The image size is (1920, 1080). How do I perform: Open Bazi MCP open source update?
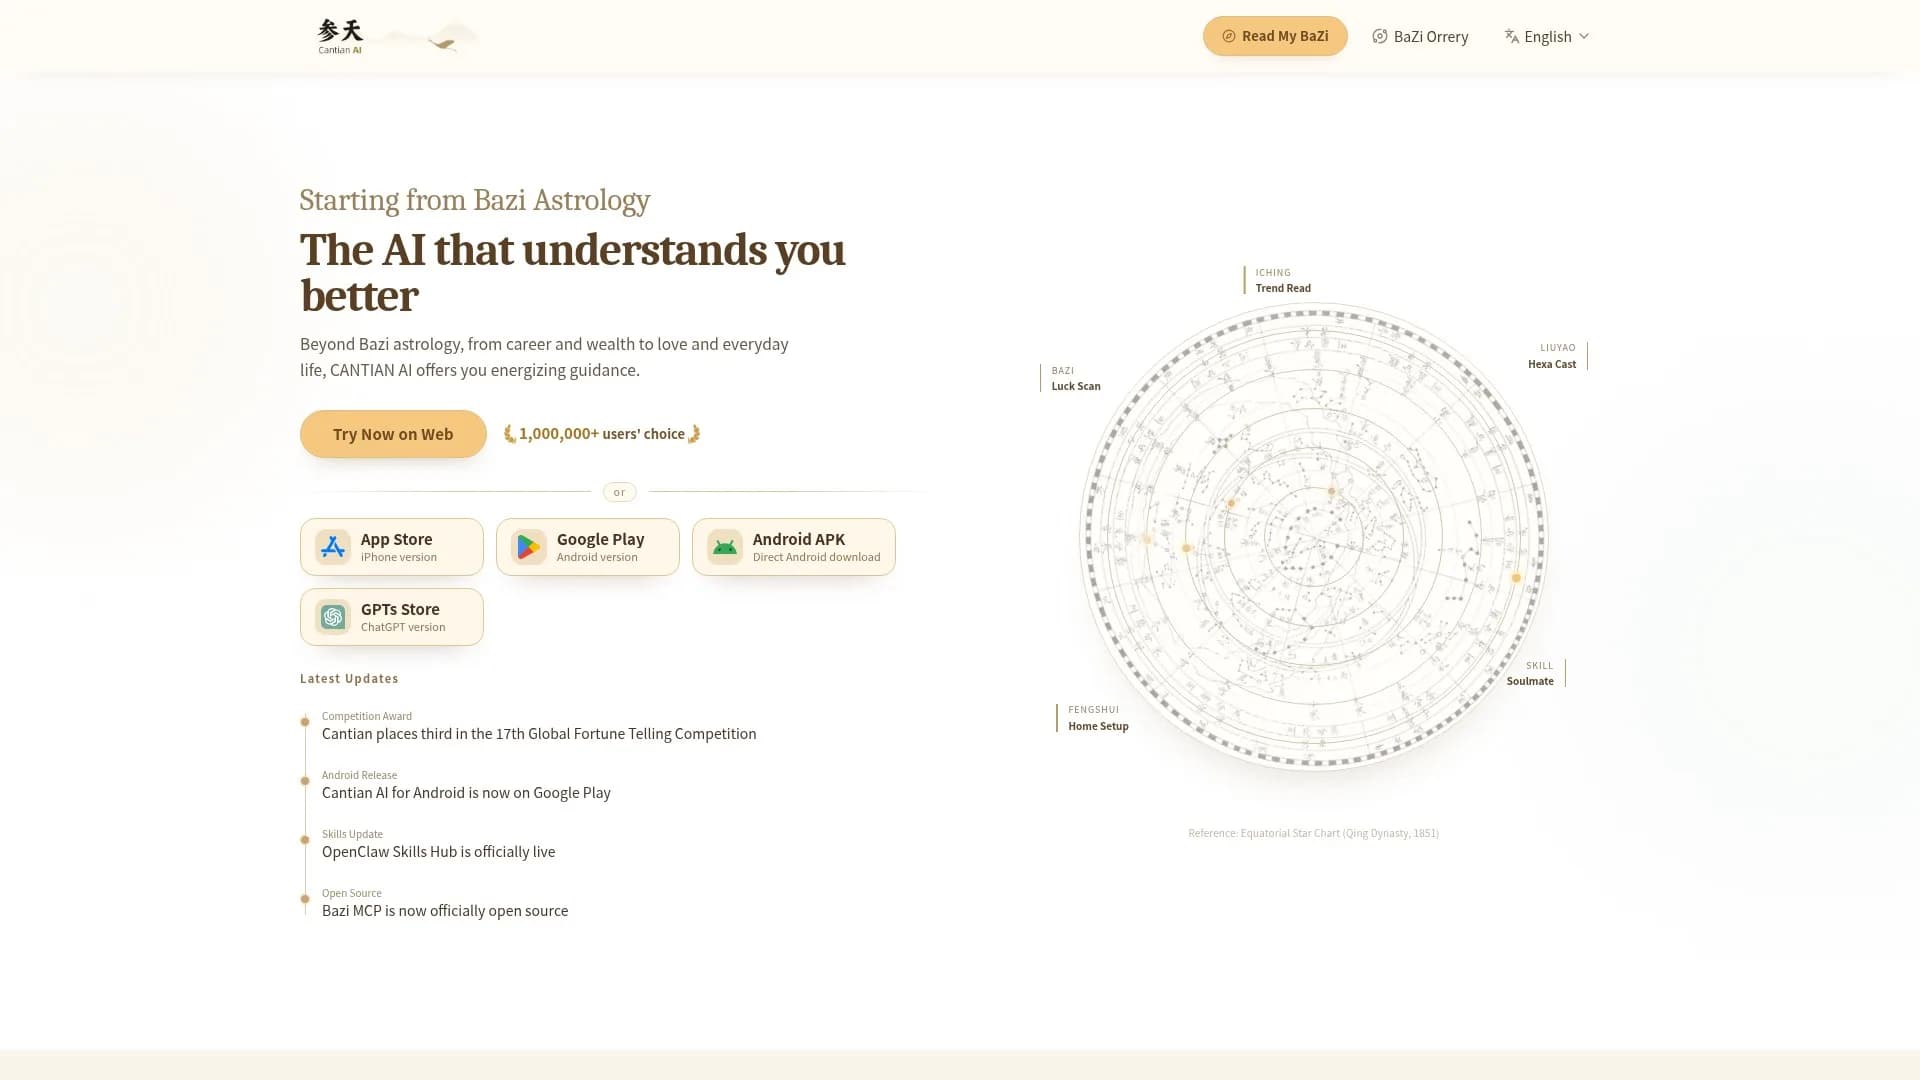445,911
